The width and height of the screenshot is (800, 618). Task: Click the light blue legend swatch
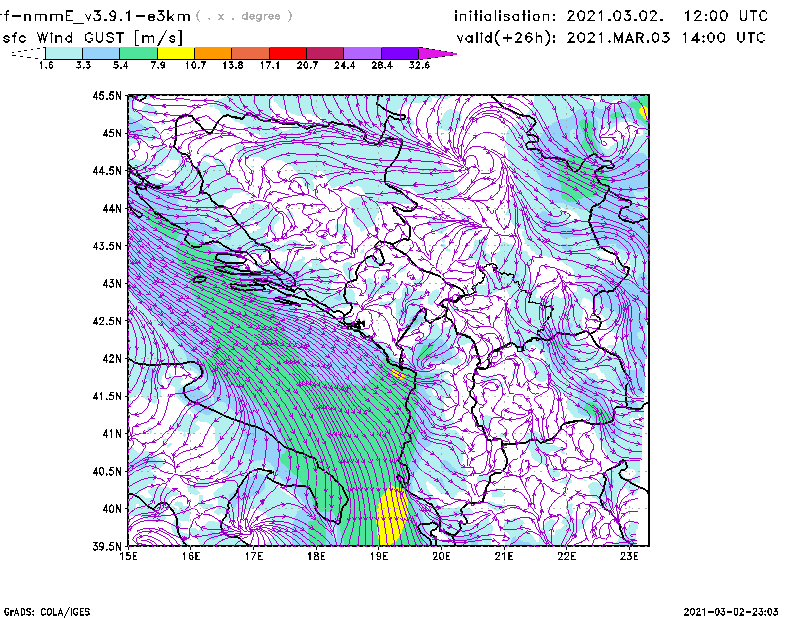click(101, 53)
